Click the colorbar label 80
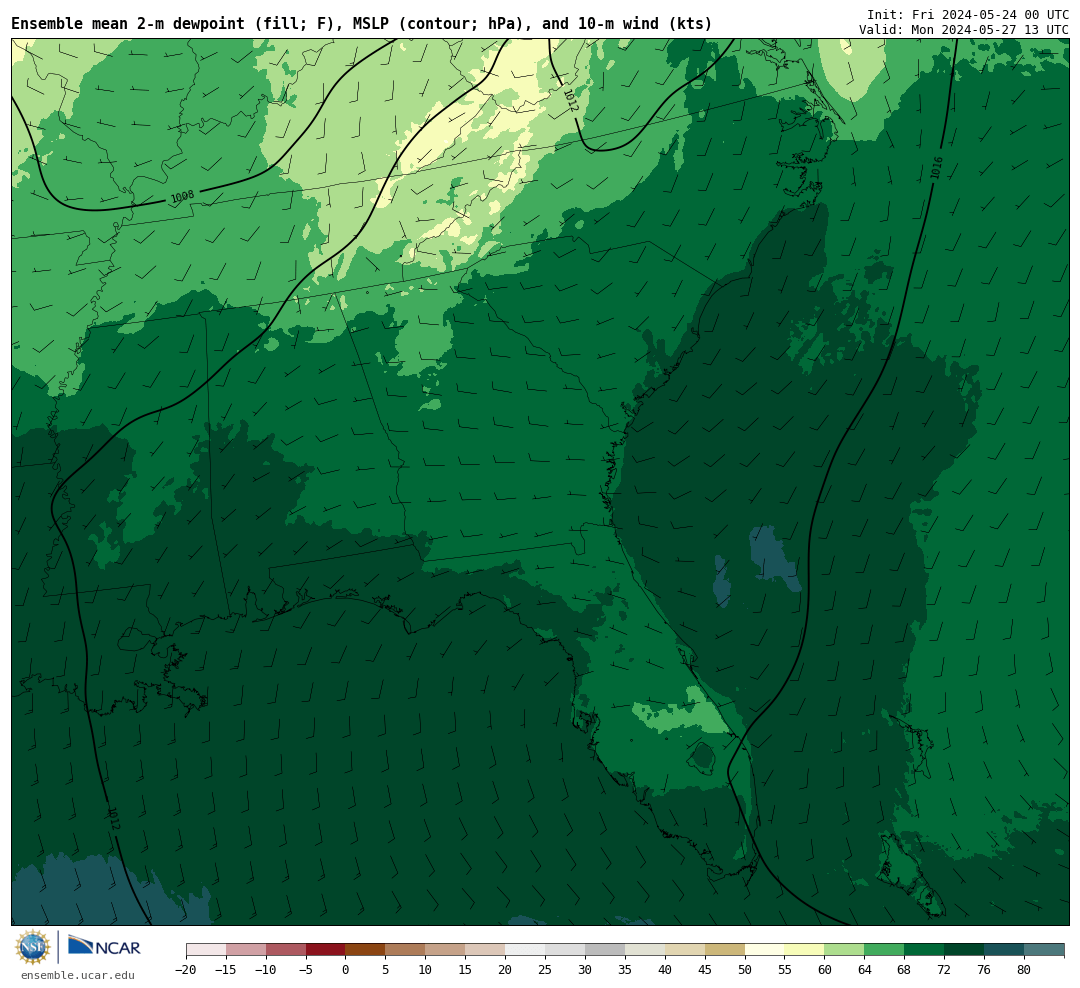This screenshot has height=988, width=1080. point(1024,969)
